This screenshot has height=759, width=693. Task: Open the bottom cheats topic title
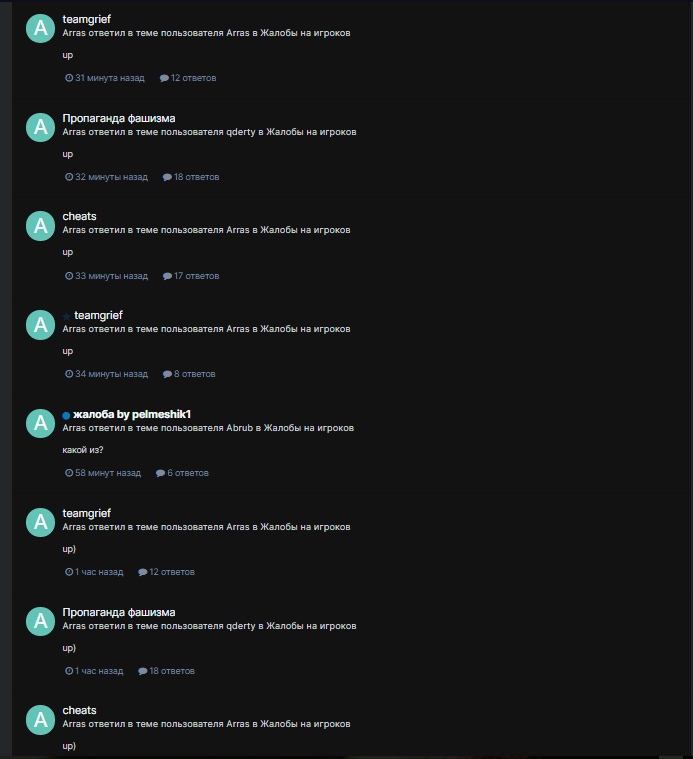tap(79, 711)
